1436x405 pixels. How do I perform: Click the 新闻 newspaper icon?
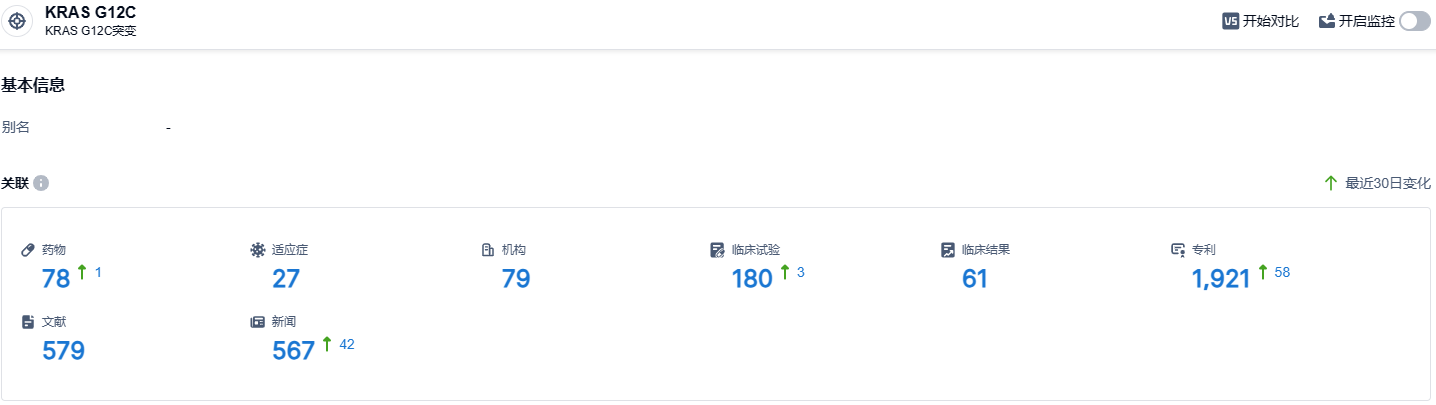258,322
